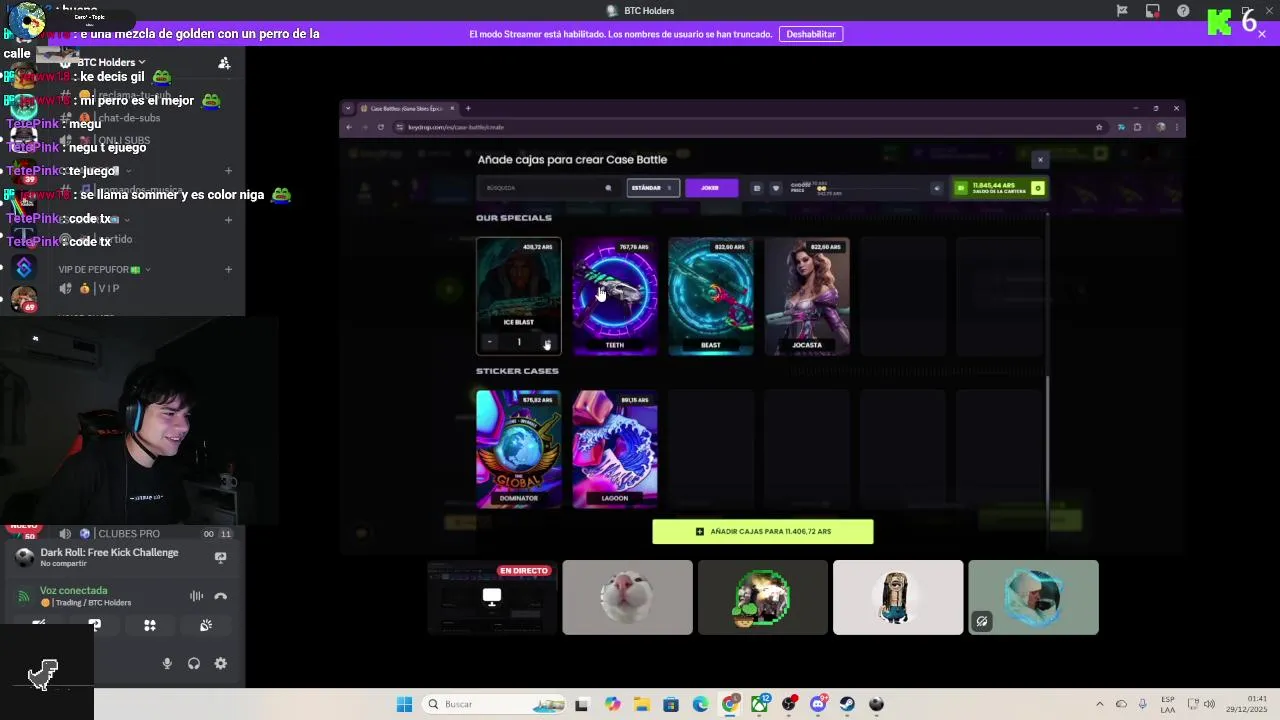Open Discord user settings gear
The image size is (1280, 720).
tap(221, 664)
